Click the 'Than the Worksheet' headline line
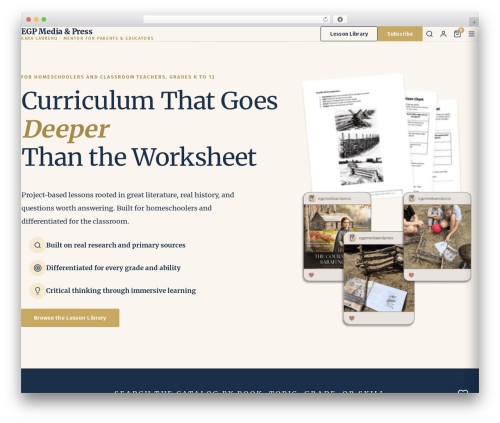This screenshot has width=500, height=423. [x=139, y=157]
